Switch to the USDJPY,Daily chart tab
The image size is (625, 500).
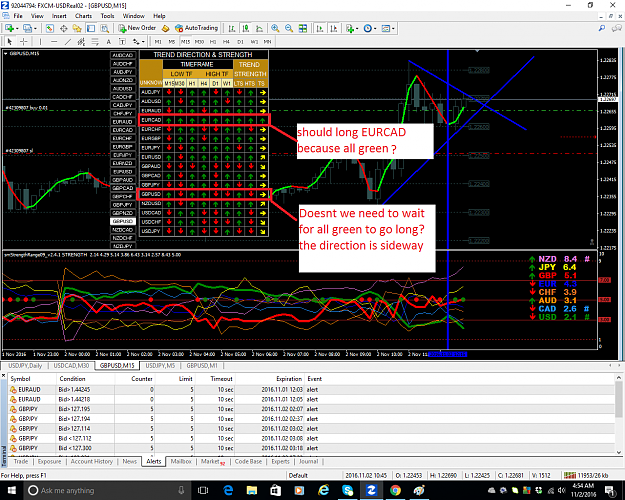pos(25,365)
